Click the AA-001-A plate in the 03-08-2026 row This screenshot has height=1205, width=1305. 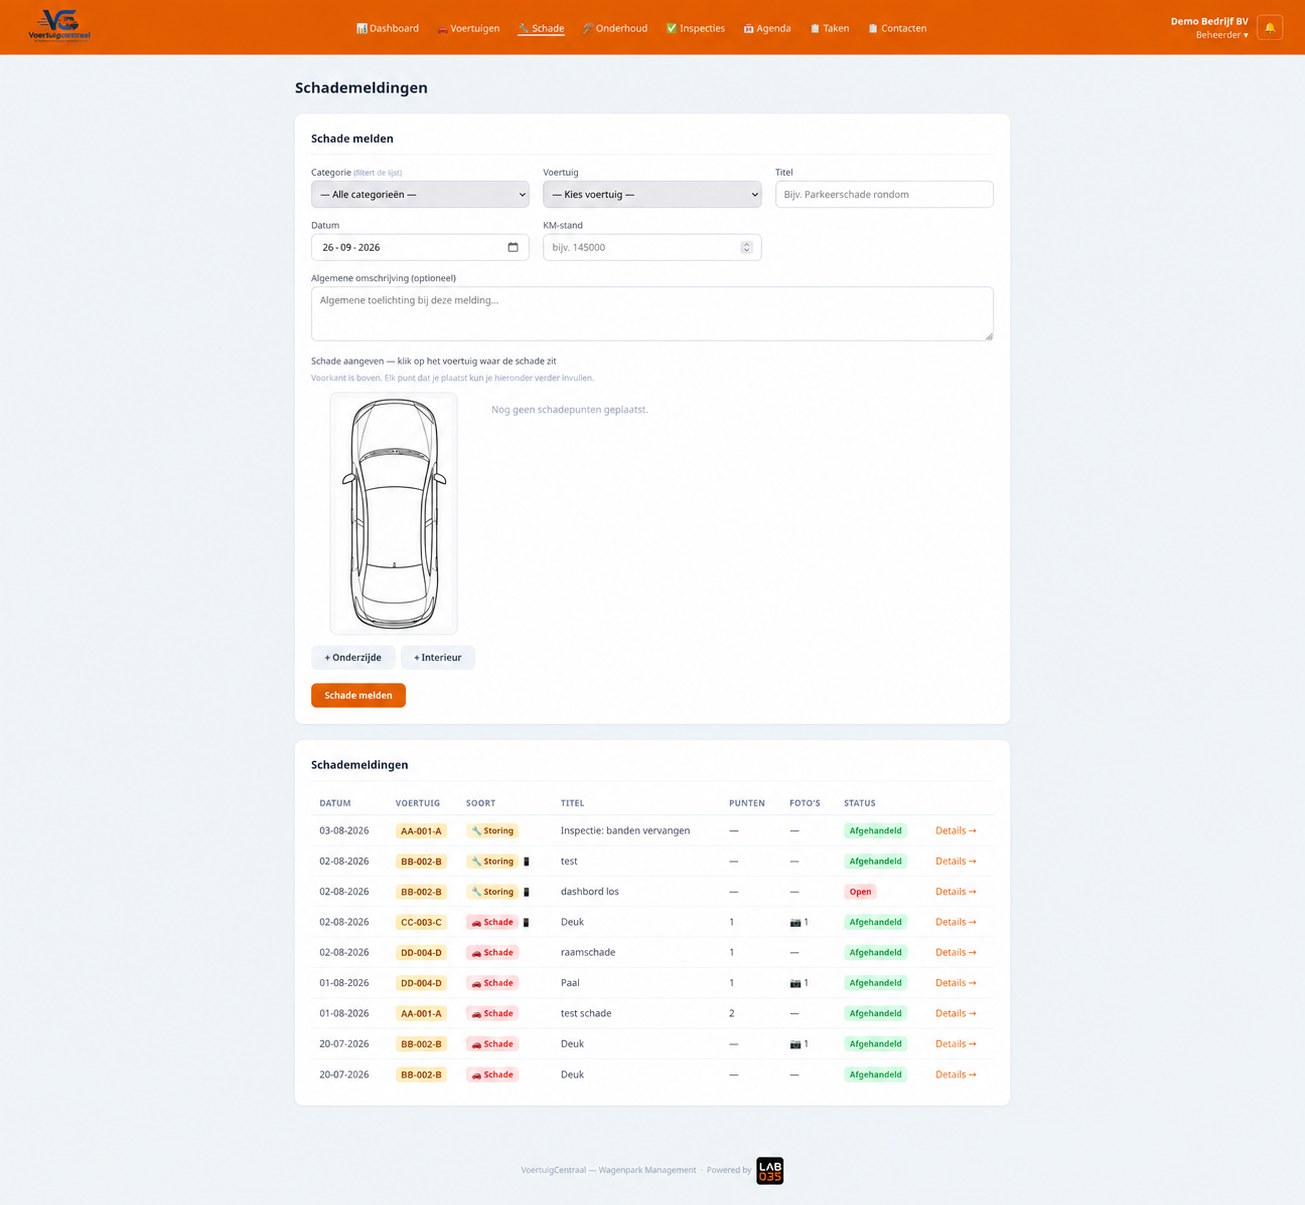421,831
